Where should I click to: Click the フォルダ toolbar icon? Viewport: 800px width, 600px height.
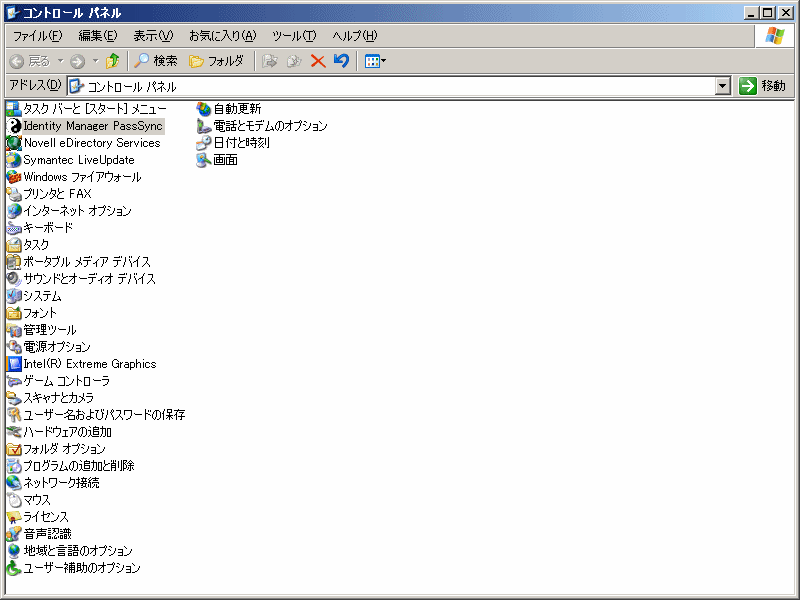(x=218, y=61)
